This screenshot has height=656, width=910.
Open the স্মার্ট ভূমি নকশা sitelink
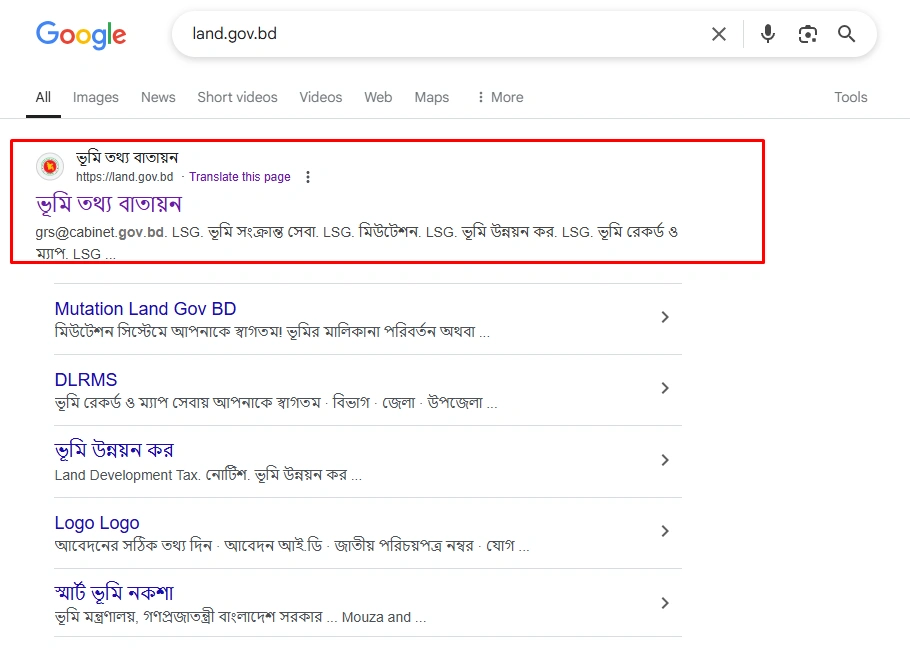coord(114,594)
